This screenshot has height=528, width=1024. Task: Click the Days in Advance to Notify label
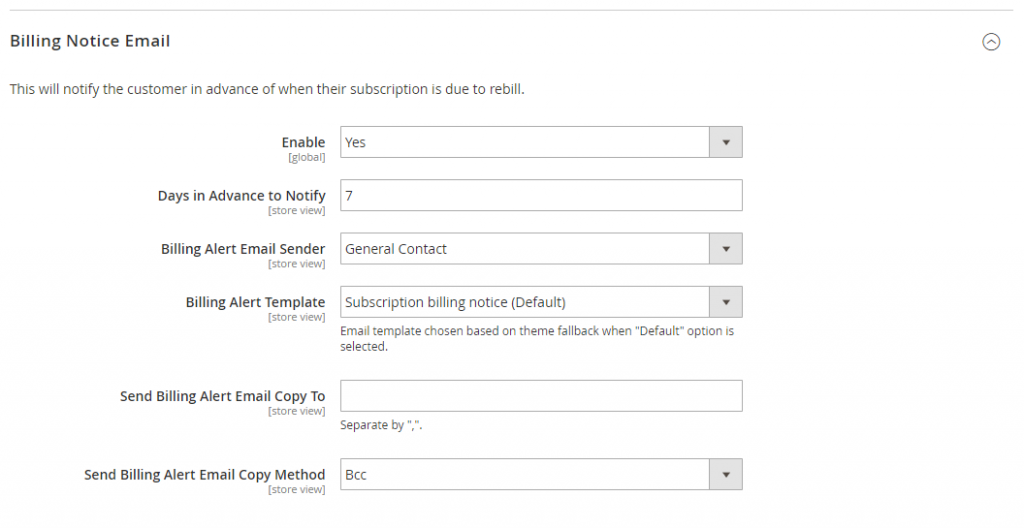point(241,195)
